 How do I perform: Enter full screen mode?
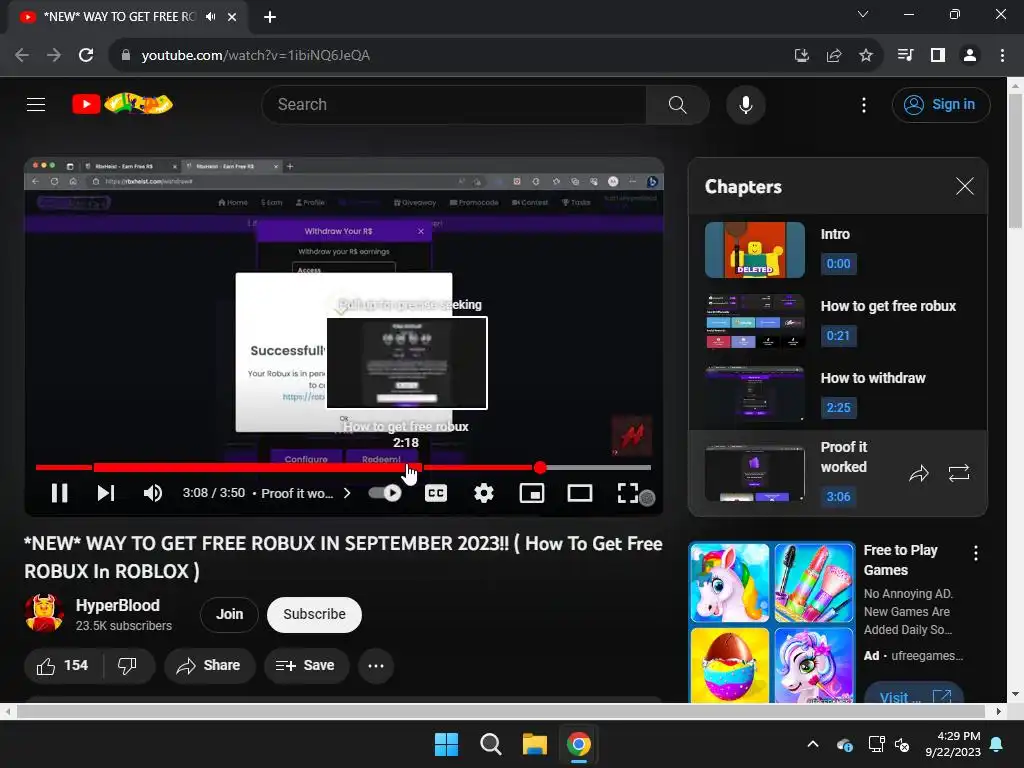tap(627, 493)
